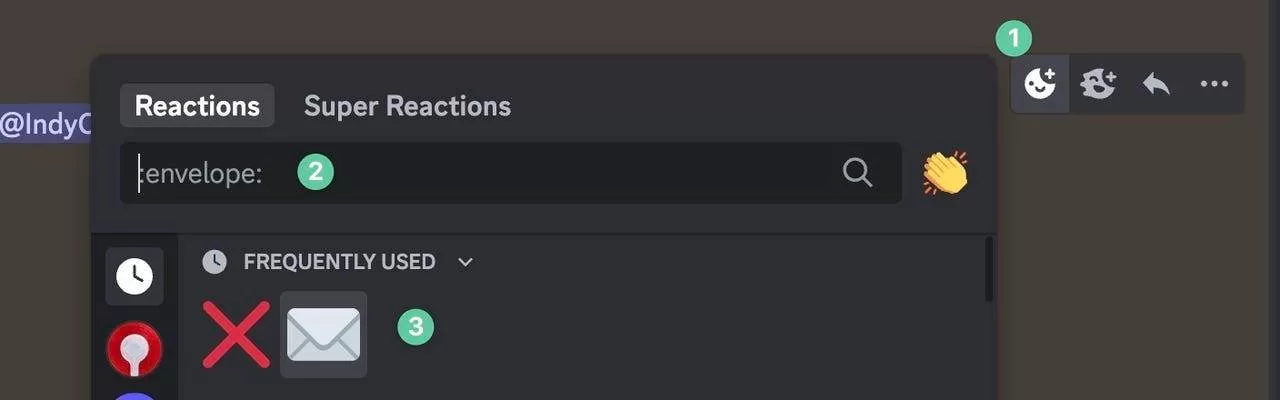
Task: Click the magnifying glass search icon
Action: (857, 173)
